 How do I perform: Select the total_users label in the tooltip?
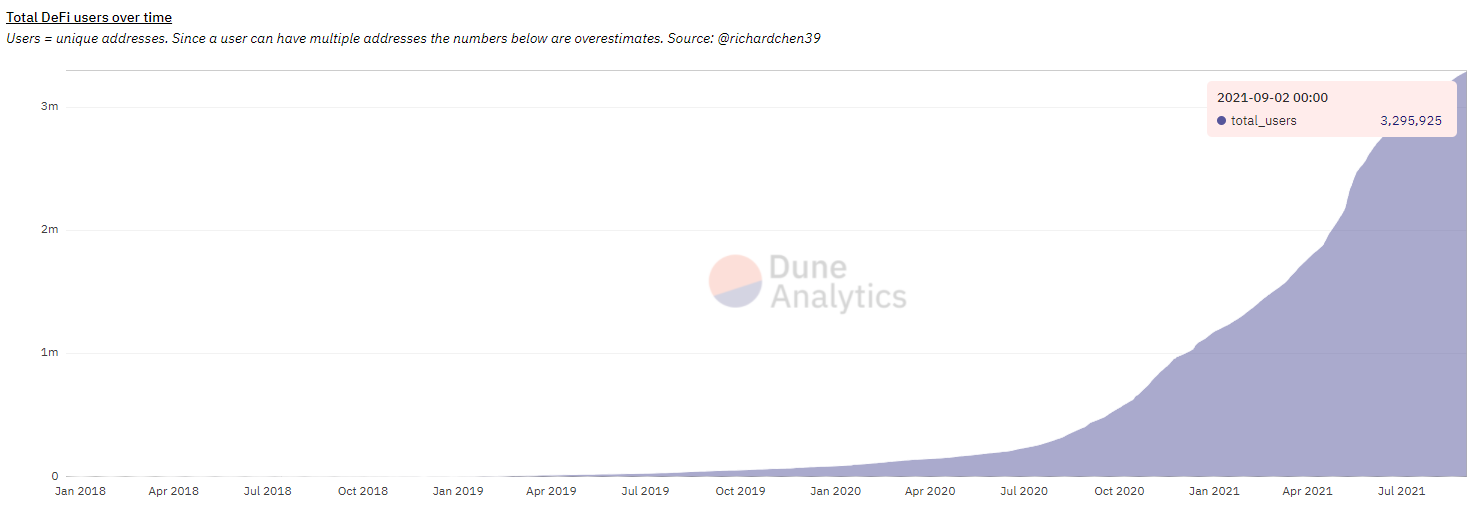(1263, 121)
